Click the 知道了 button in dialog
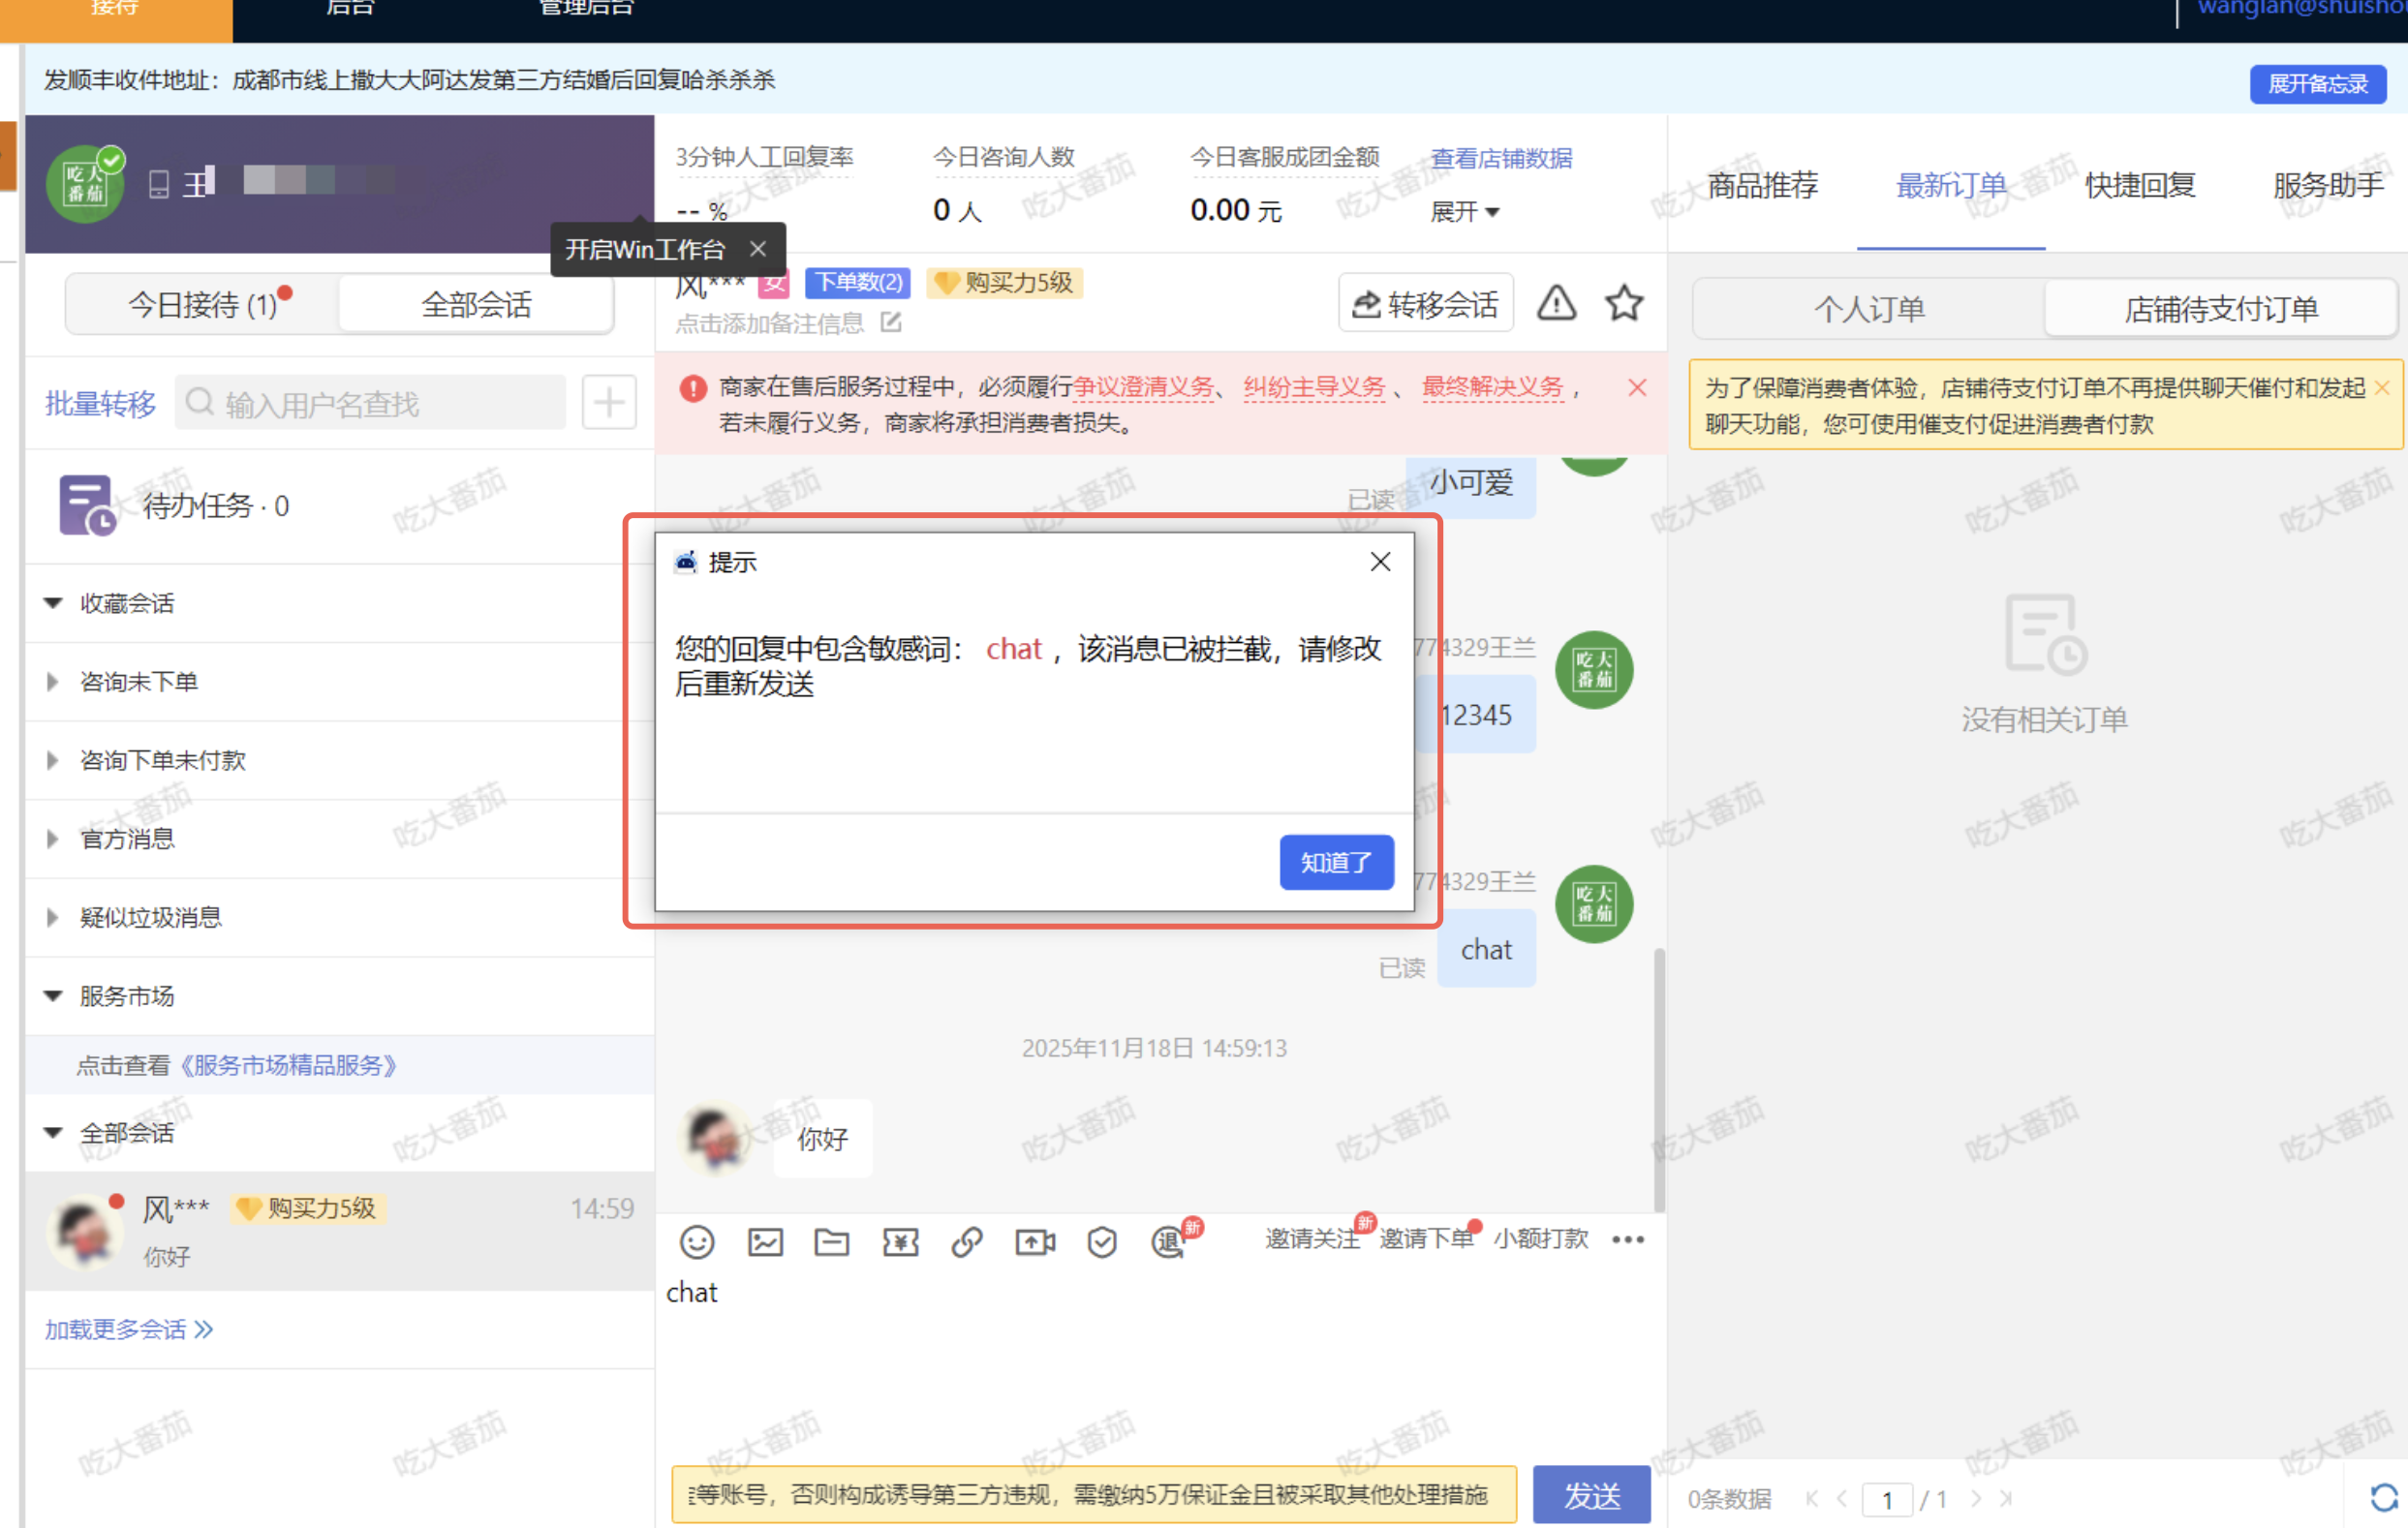 pyautogui.click(x=1337, y=862)
